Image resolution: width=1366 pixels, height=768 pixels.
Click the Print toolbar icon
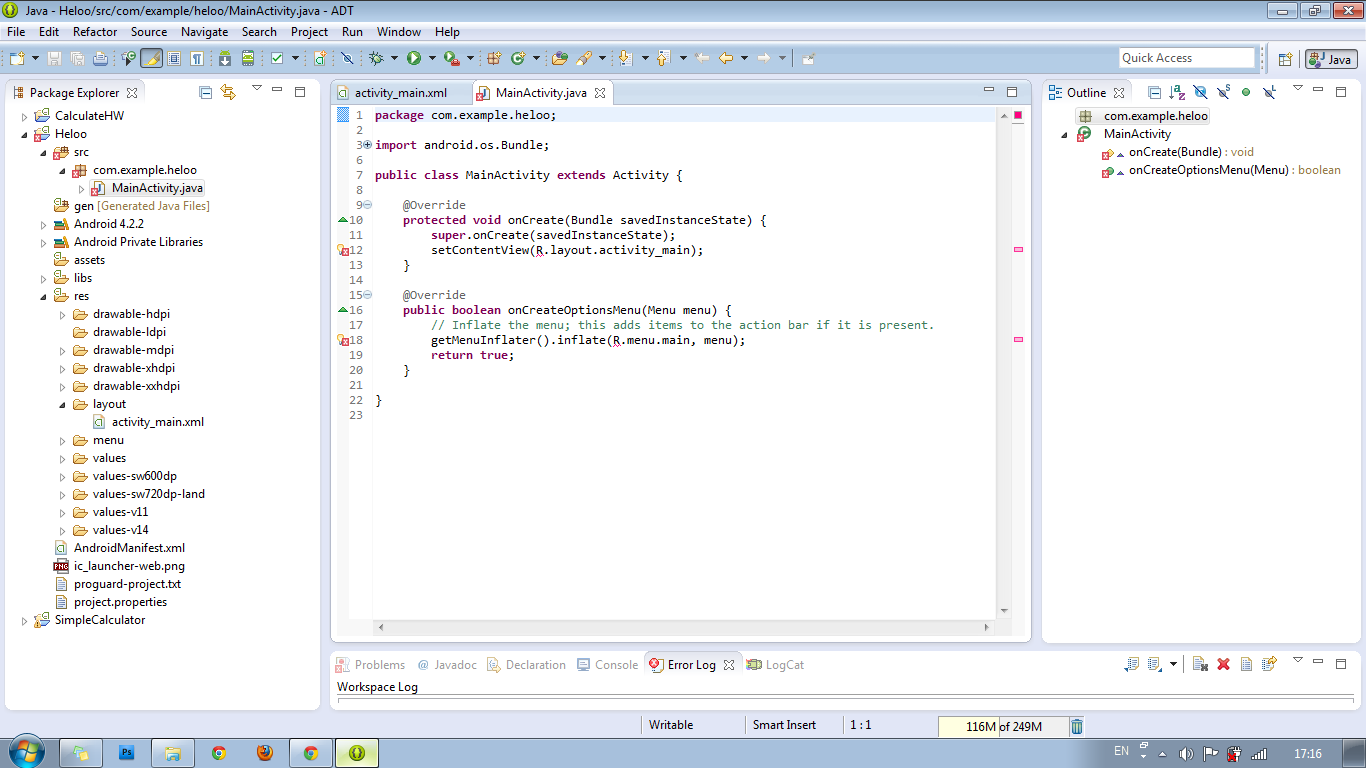coord(100,58)
